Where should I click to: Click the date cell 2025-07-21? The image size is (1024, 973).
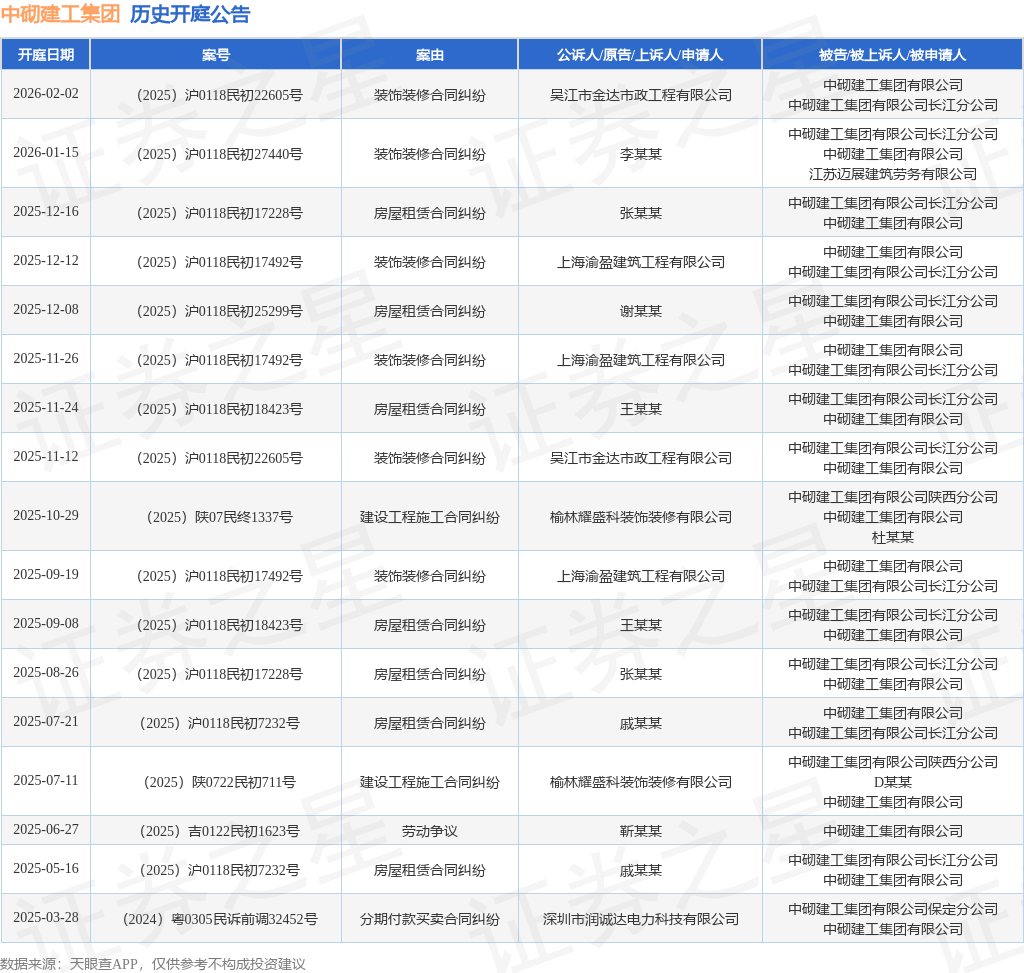(x=46, y=722)
